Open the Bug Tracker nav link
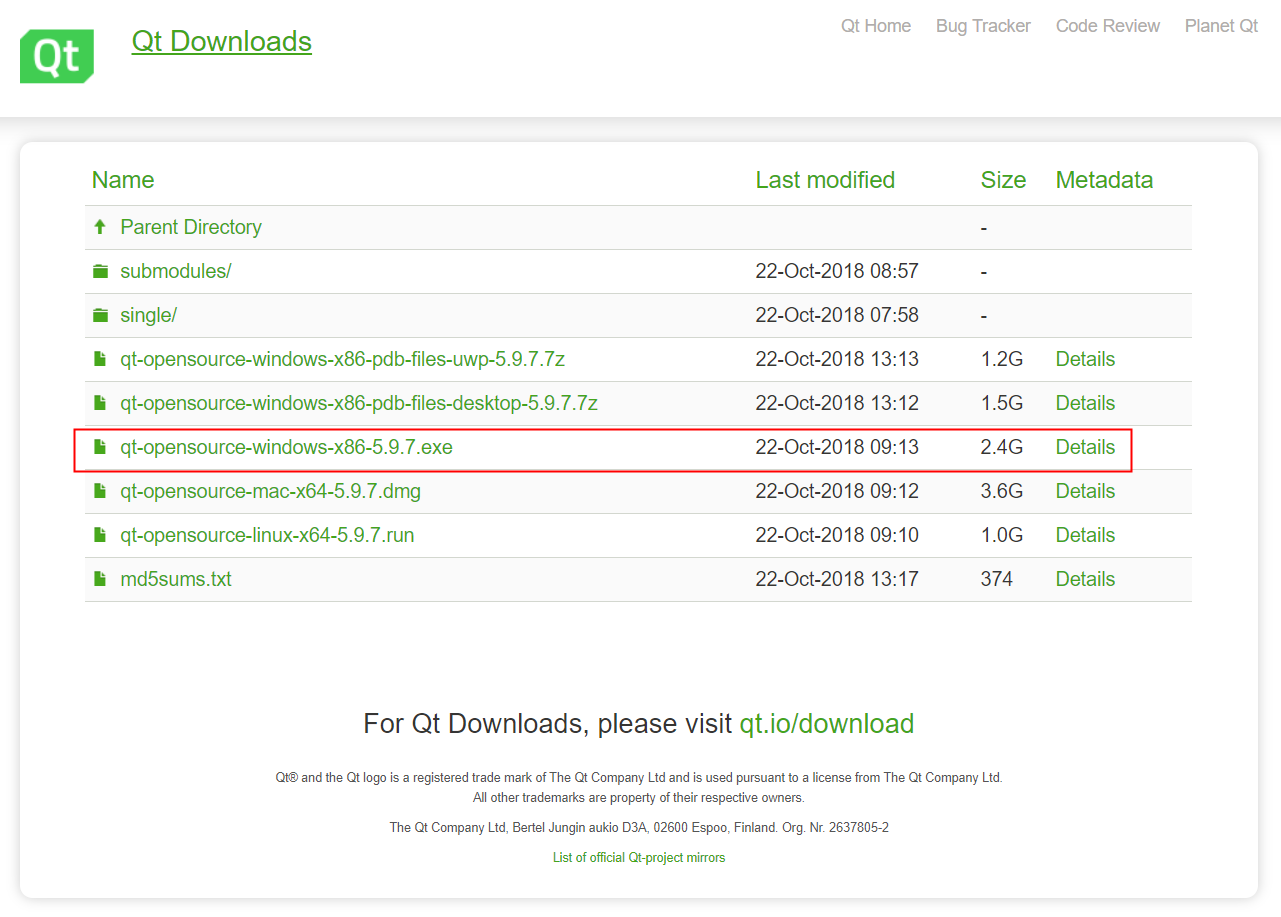This screenshot has width=1281, height=917. point(983,26)
